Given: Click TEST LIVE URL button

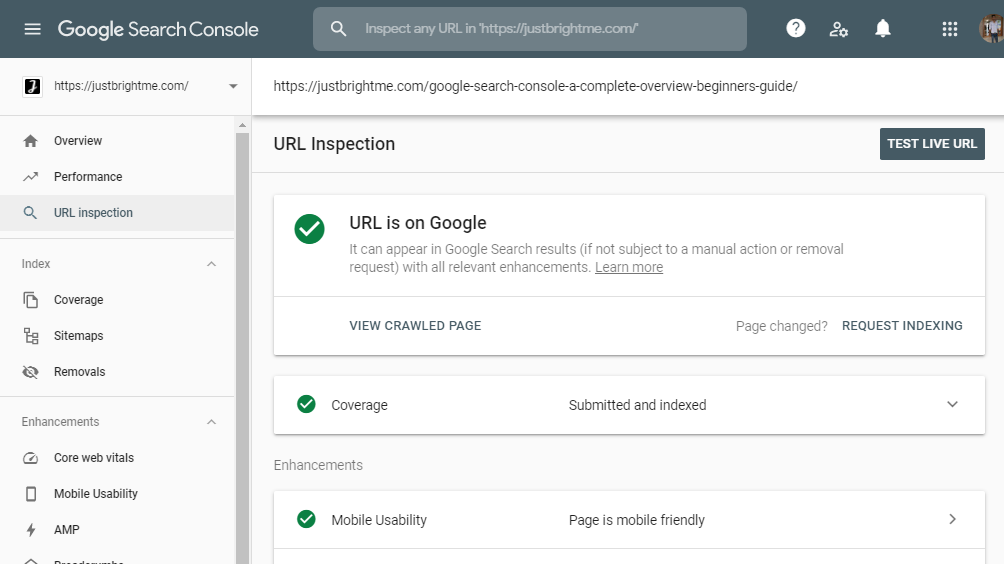Looking at the screenshot, I should coord(932,143).
